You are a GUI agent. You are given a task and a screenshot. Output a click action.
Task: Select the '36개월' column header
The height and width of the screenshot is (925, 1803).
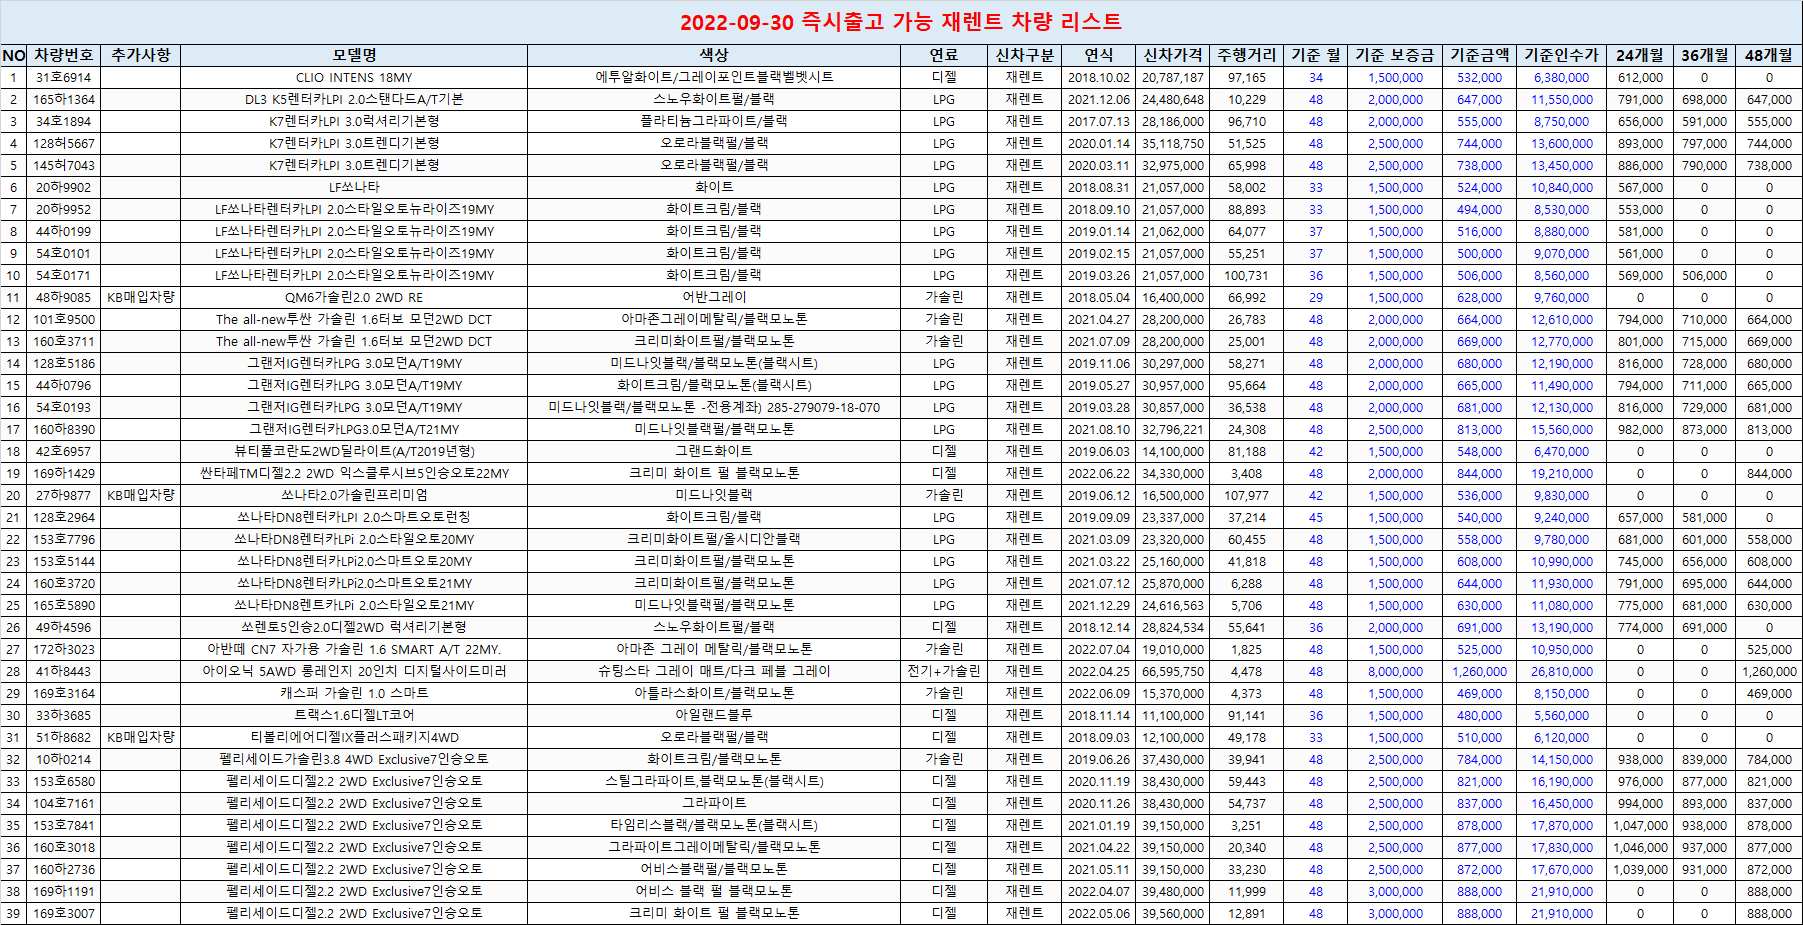tap(1704, 55)
